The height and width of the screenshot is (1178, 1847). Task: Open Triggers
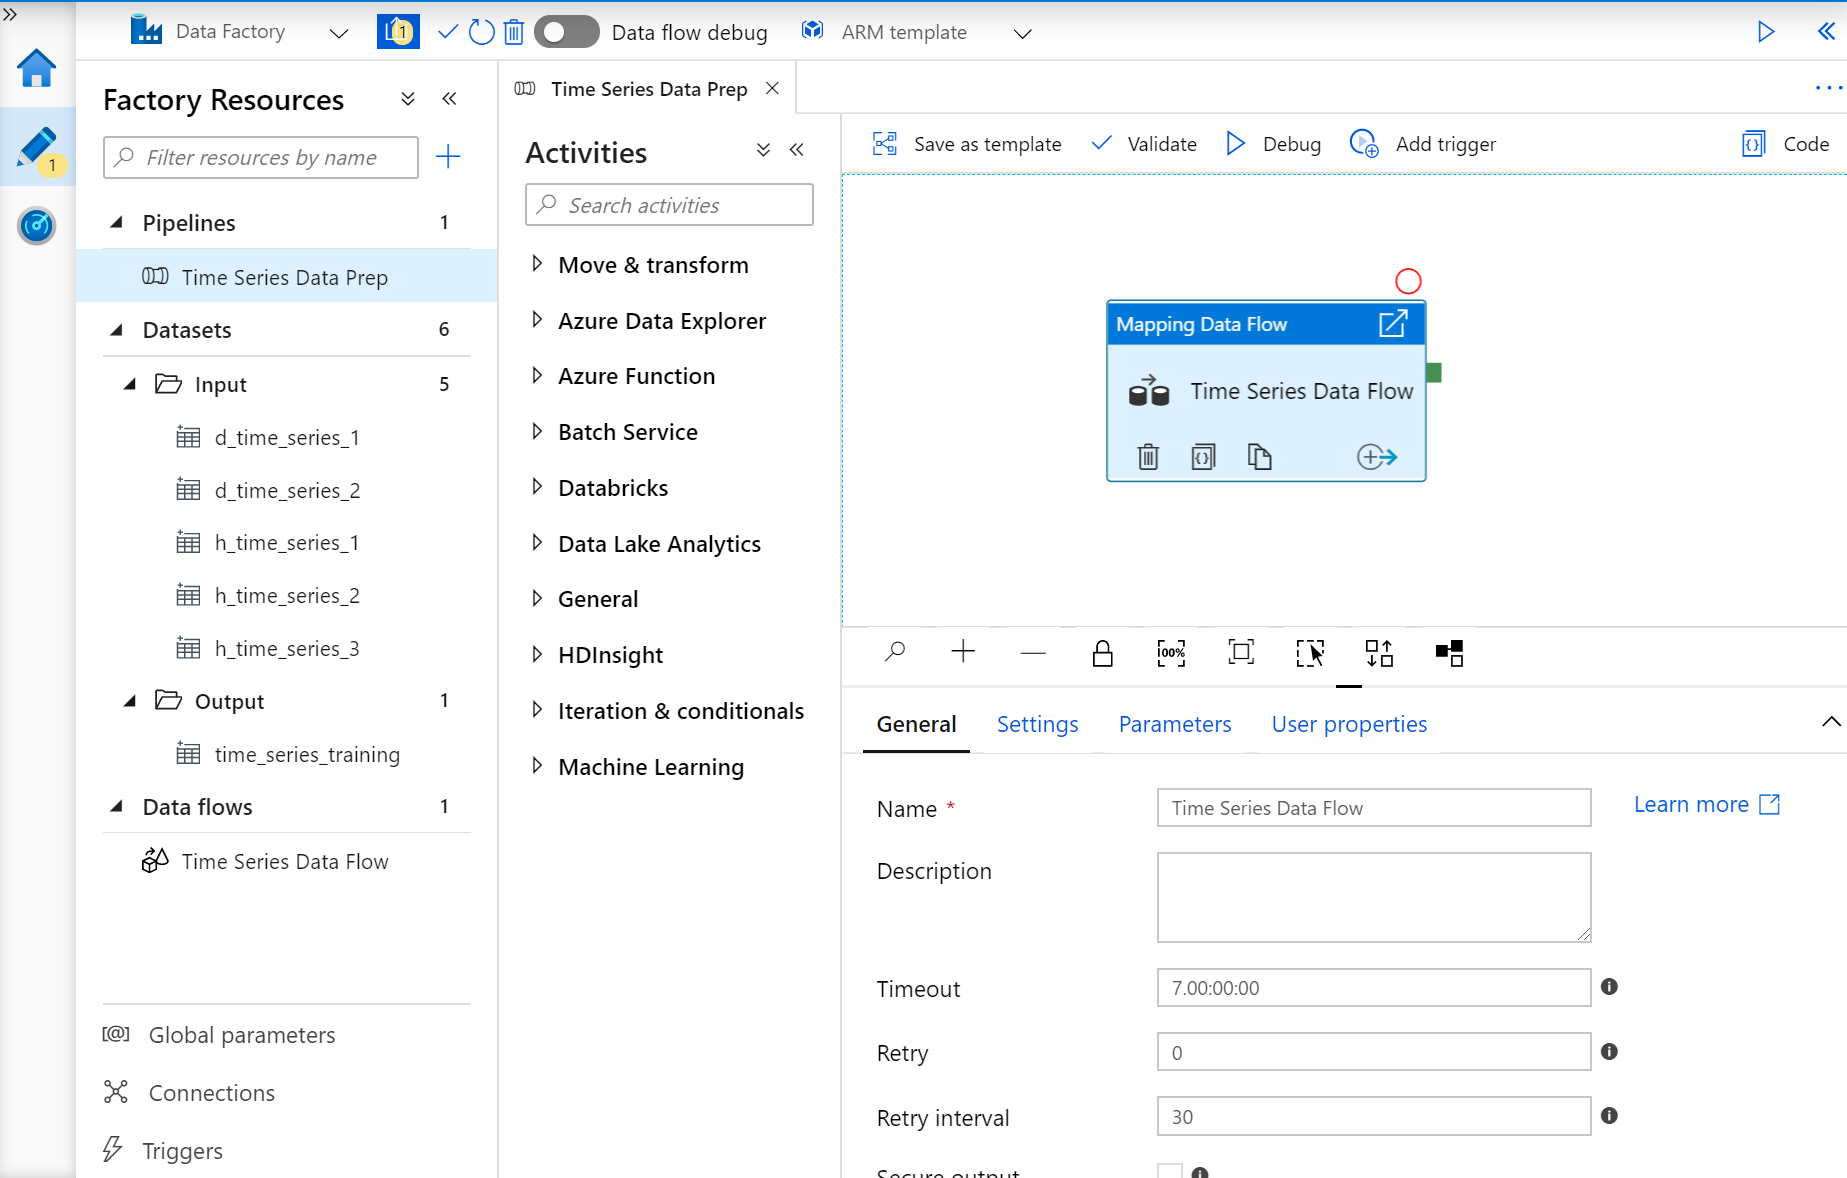click(163, 1151)
